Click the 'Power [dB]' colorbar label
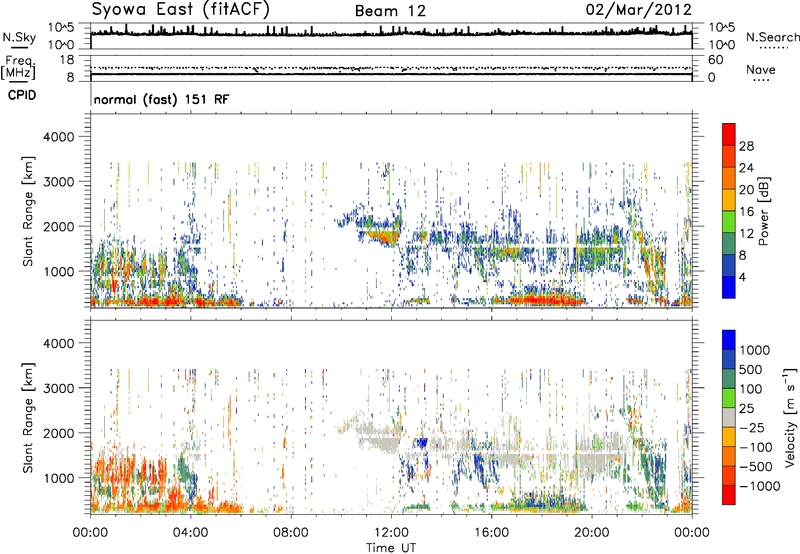 coord(764,211)
